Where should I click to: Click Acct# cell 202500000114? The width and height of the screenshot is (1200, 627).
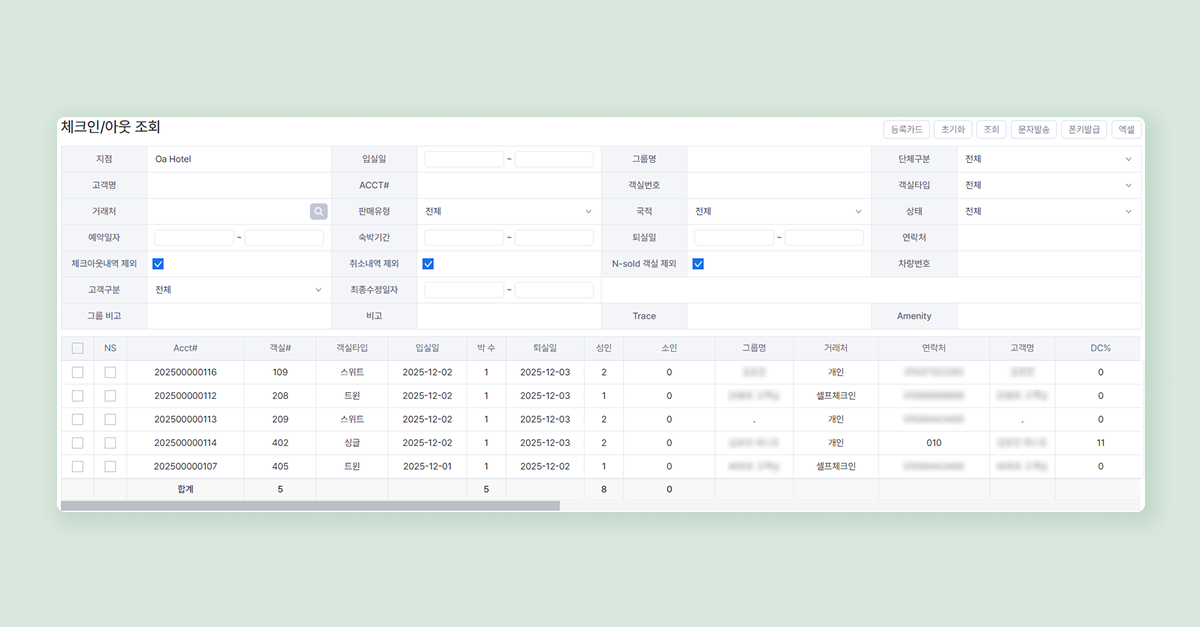[185, 442]
